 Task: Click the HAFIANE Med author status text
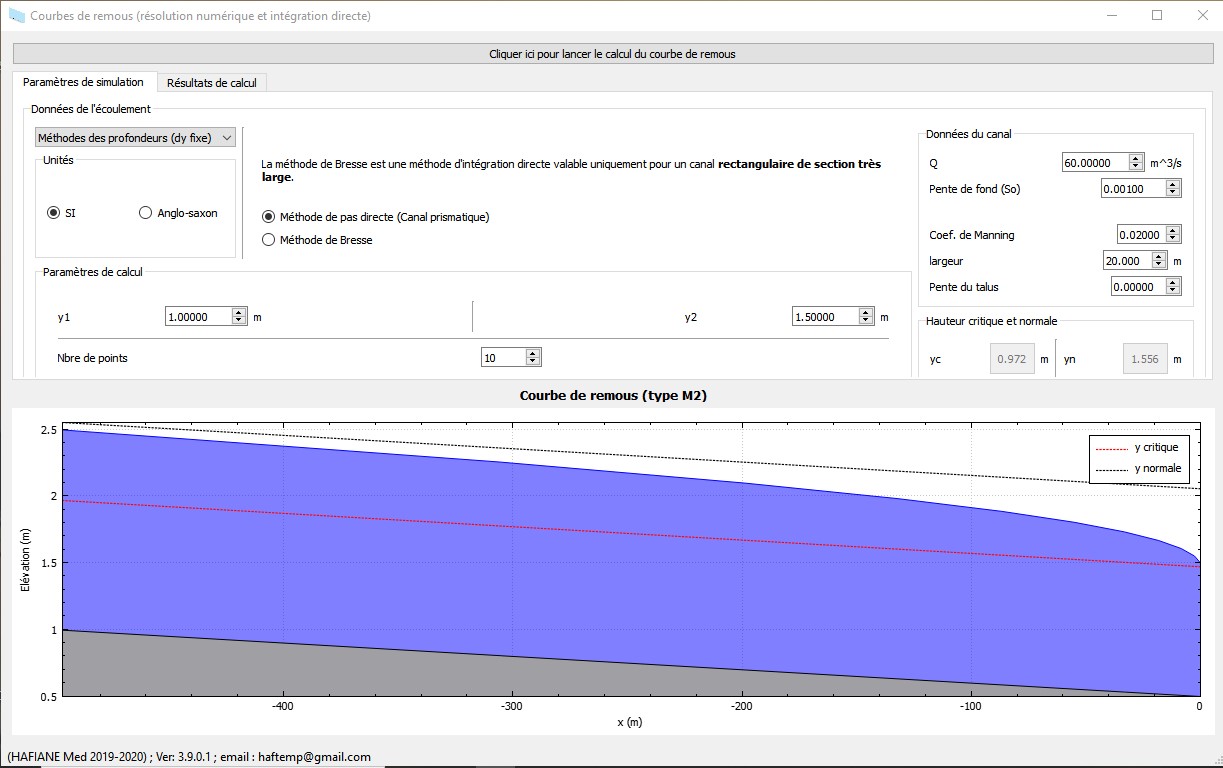[x=188, y=757]
